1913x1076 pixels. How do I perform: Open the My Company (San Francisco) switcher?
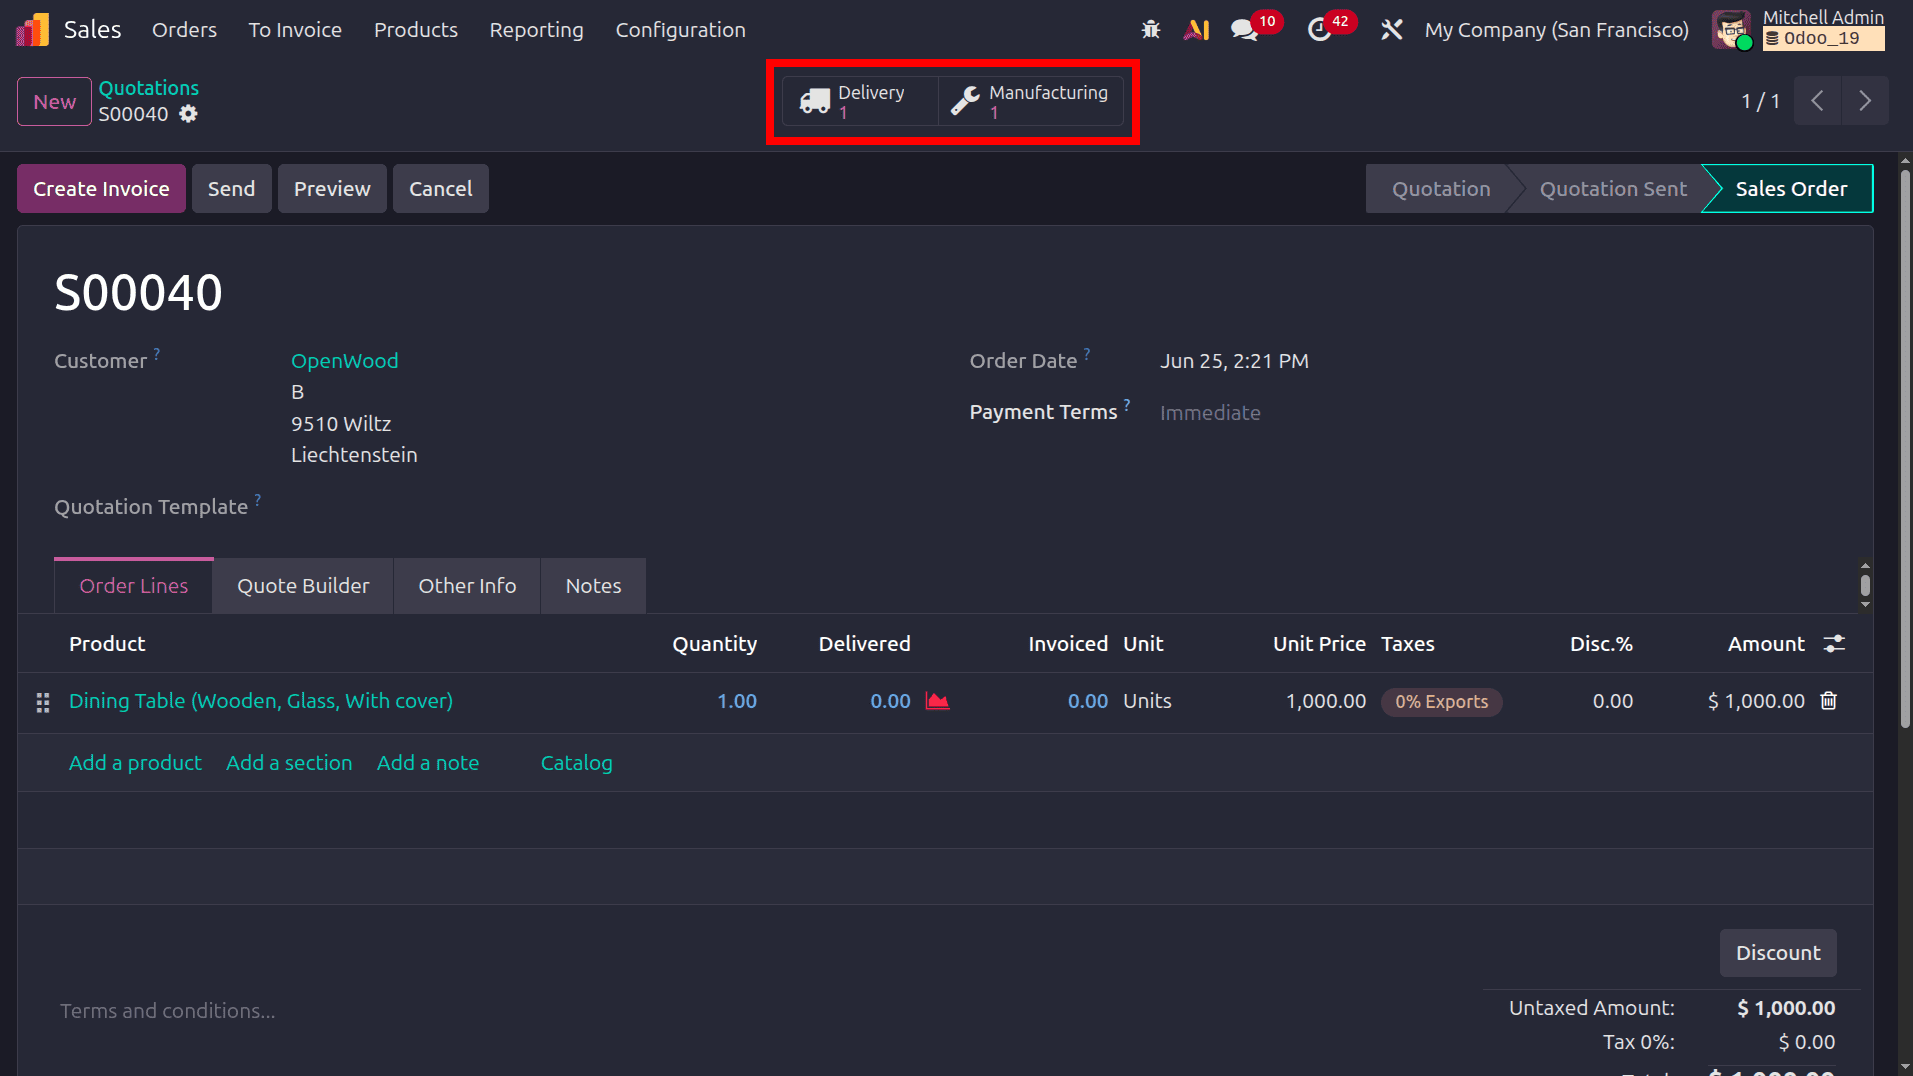[x=1556, y=30]
